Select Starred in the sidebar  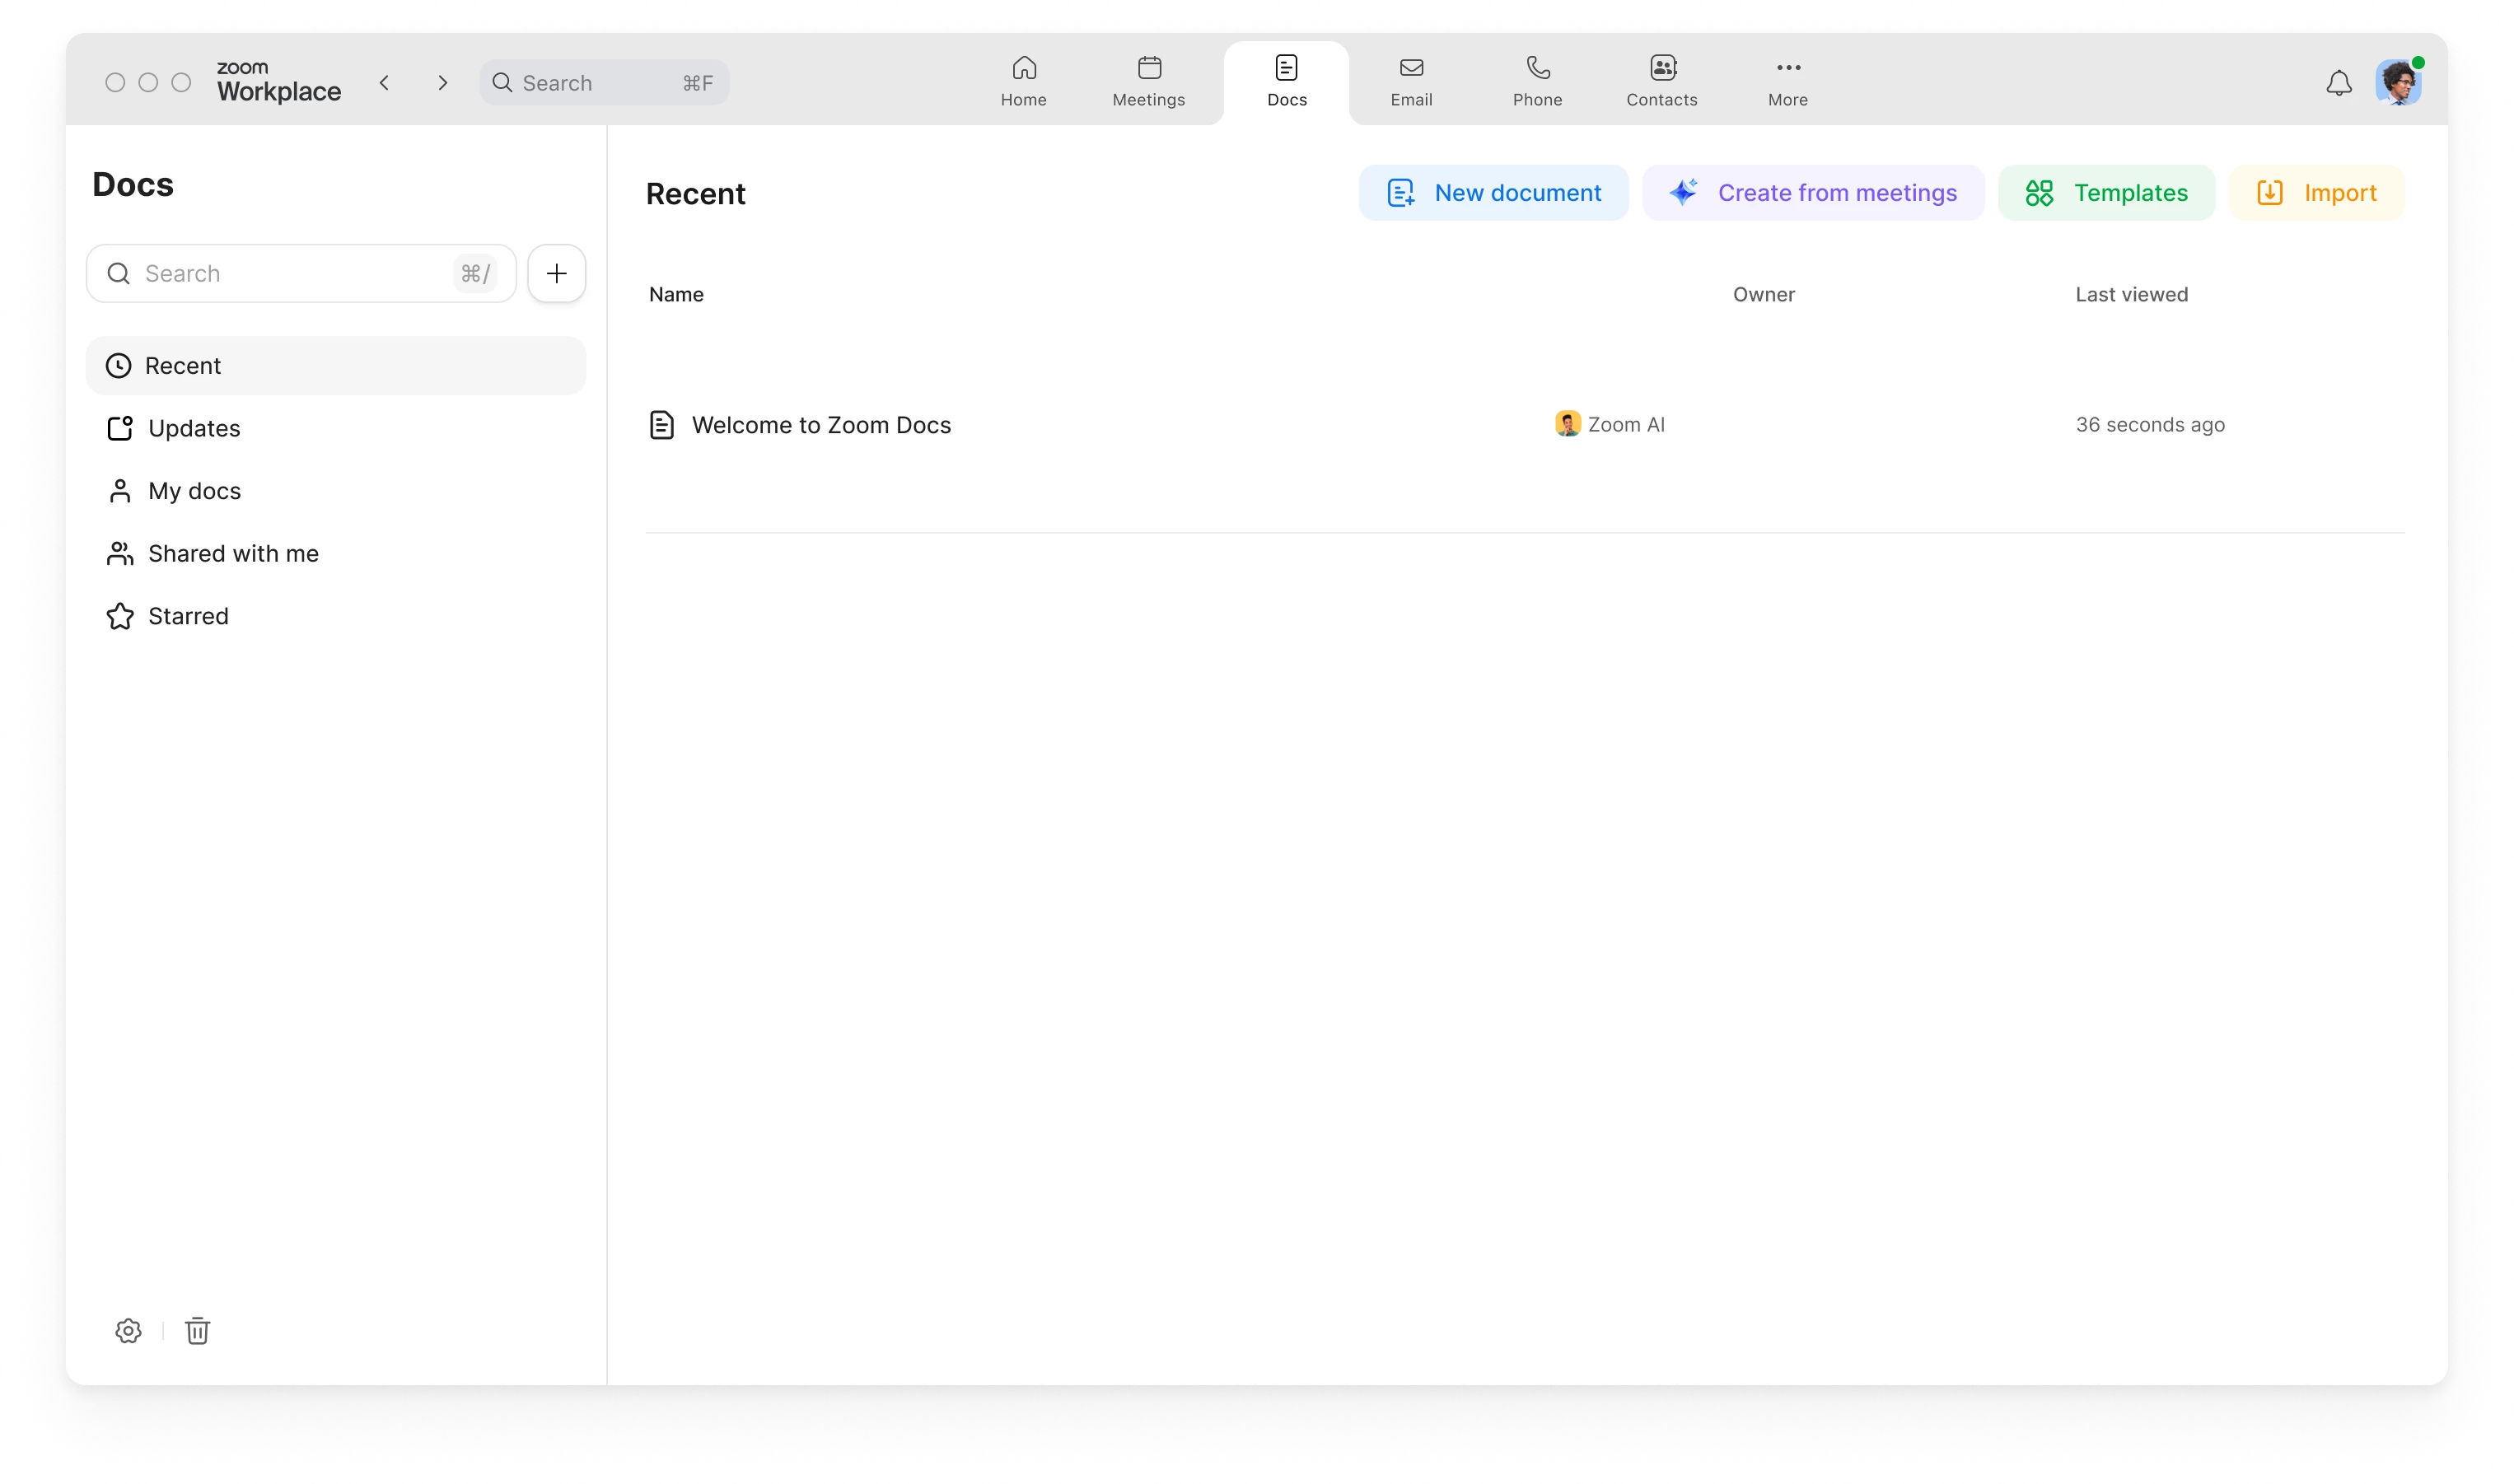pos(188,616)
